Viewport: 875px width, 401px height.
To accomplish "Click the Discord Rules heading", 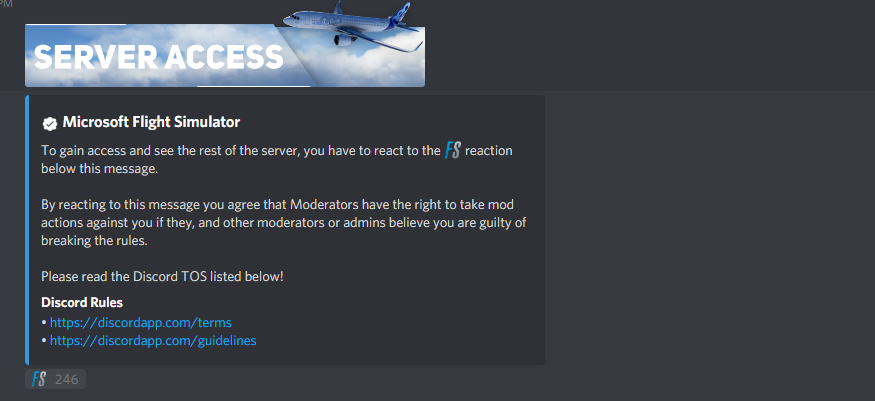I will point(82,302).
